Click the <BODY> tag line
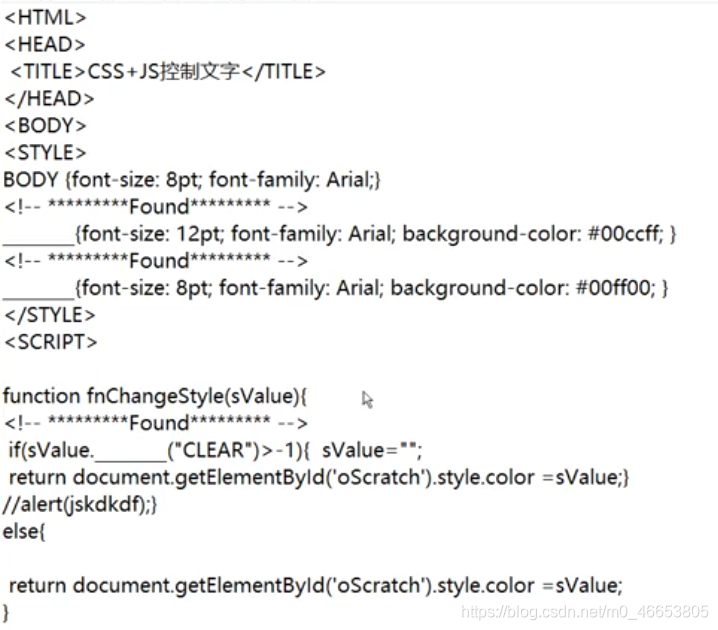The height and width of the screenshot is (630, 718). click(x=45, y=125)
